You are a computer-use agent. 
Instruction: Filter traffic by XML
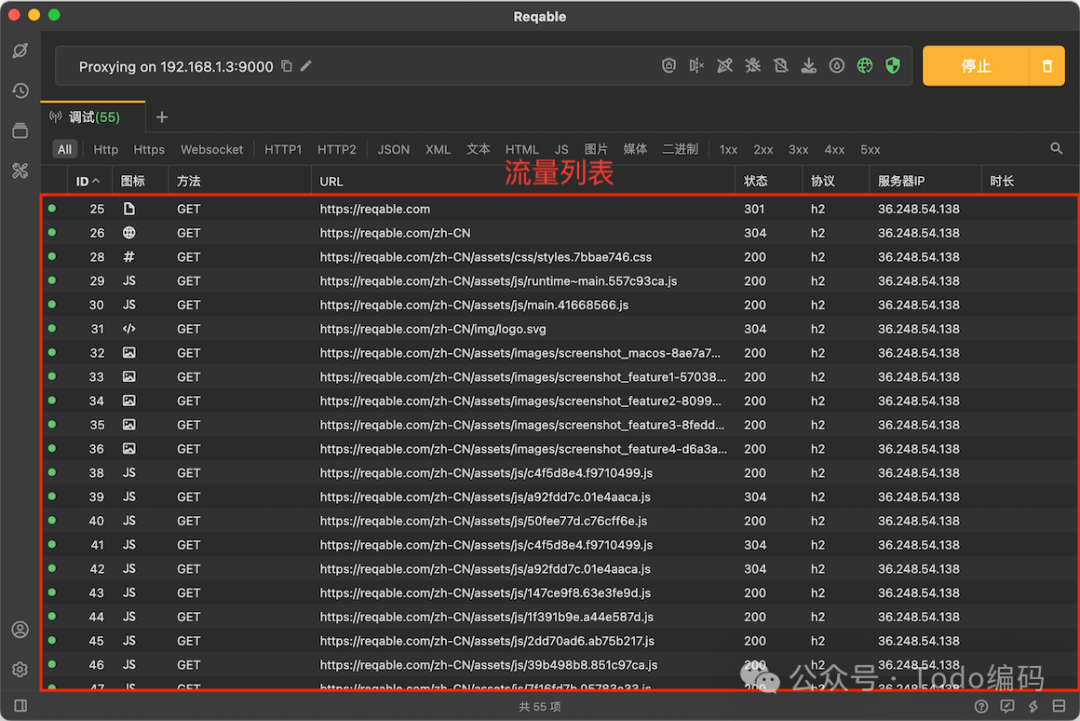438,149
